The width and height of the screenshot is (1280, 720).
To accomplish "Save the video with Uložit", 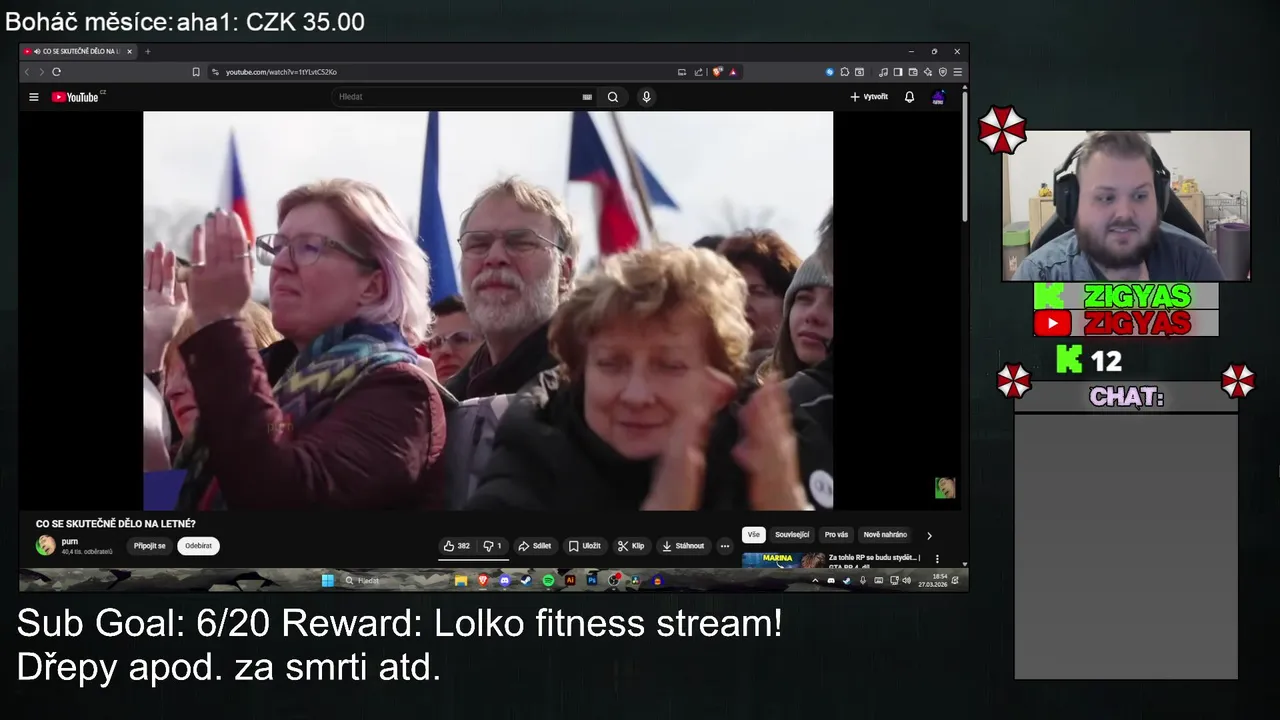I will point(585,546).
